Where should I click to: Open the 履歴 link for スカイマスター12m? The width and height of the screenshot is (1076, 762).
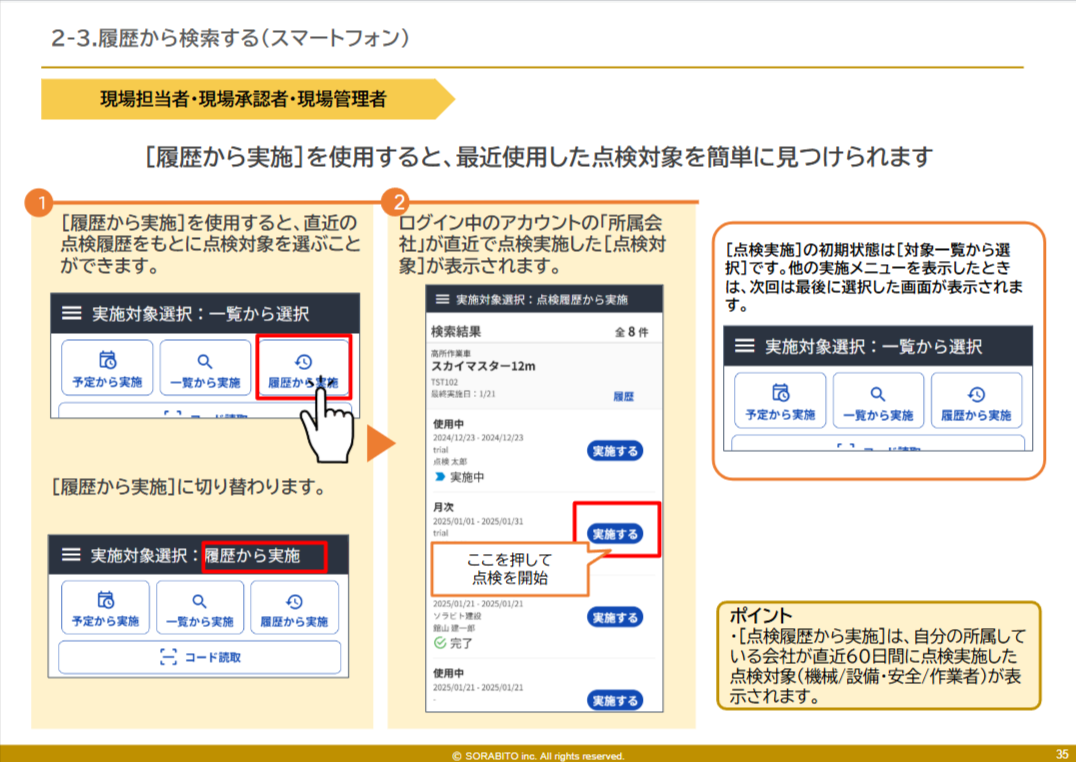pyautogui.click(x=623, y=396)
